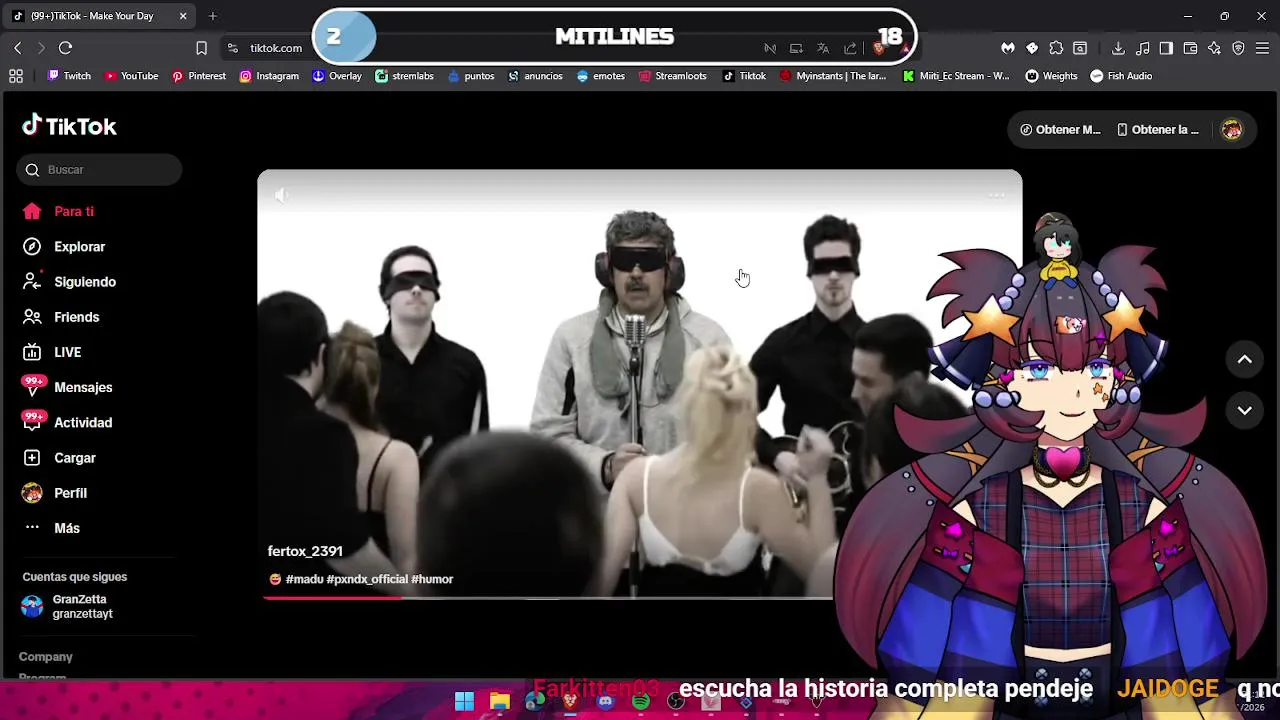
Task: Open the apps grid in bookmarks bar
Action: [16, 76]
